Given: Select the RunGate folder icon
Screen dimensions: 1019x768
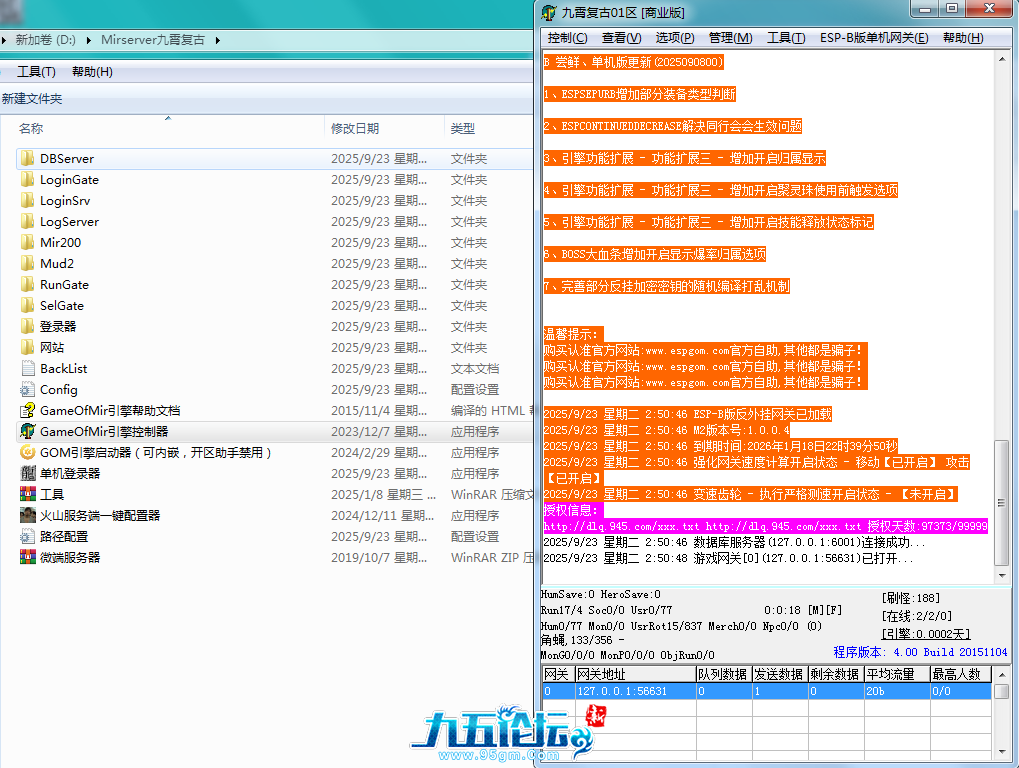Looking at the screenshot, I should tap(27, 285).
